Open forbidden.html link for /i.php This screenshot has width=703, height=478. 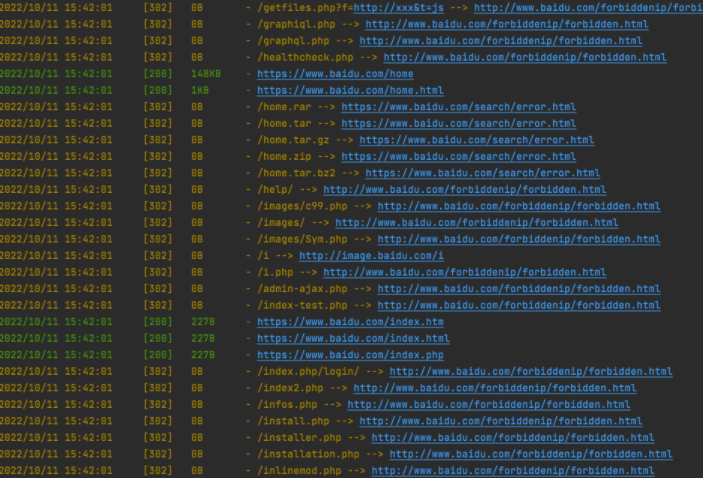tap(465, 272)
